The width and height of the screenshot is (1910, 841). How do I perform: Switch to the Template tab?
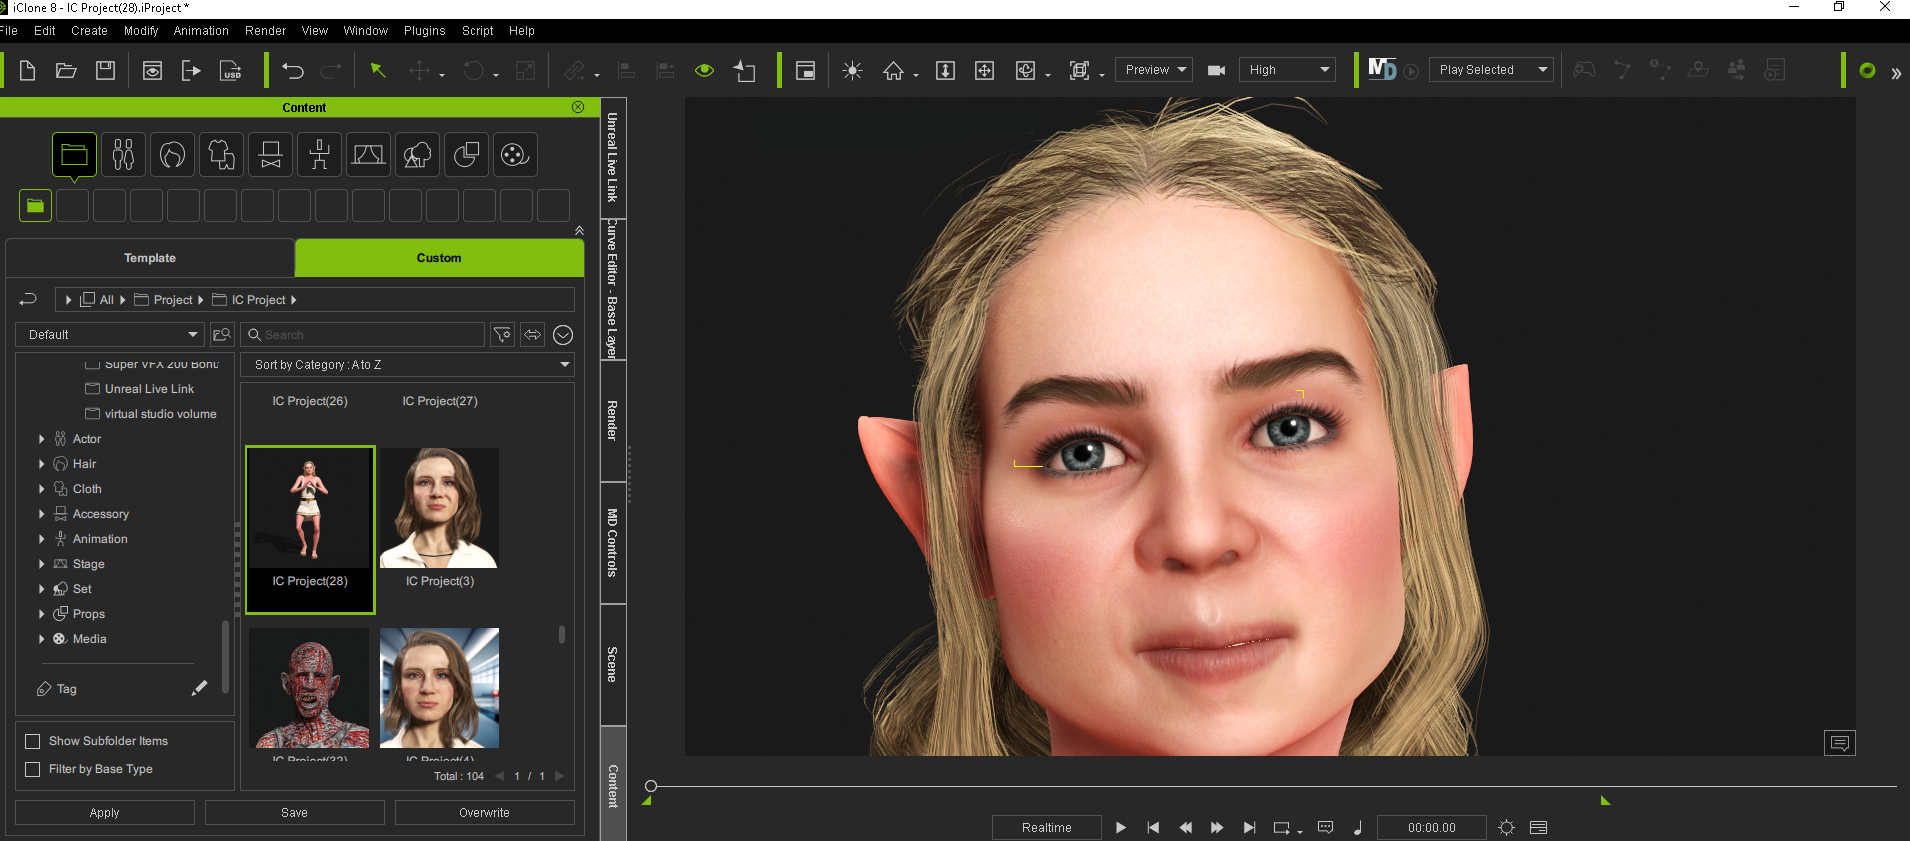point(150,258)
